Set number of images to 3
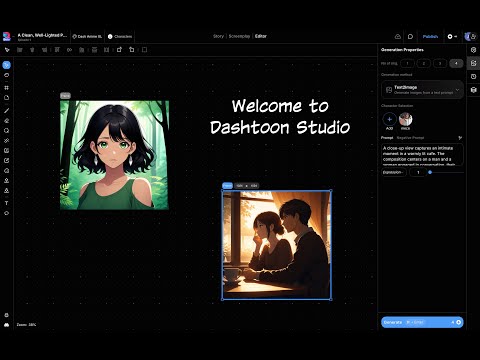 [x=440, y=63]
